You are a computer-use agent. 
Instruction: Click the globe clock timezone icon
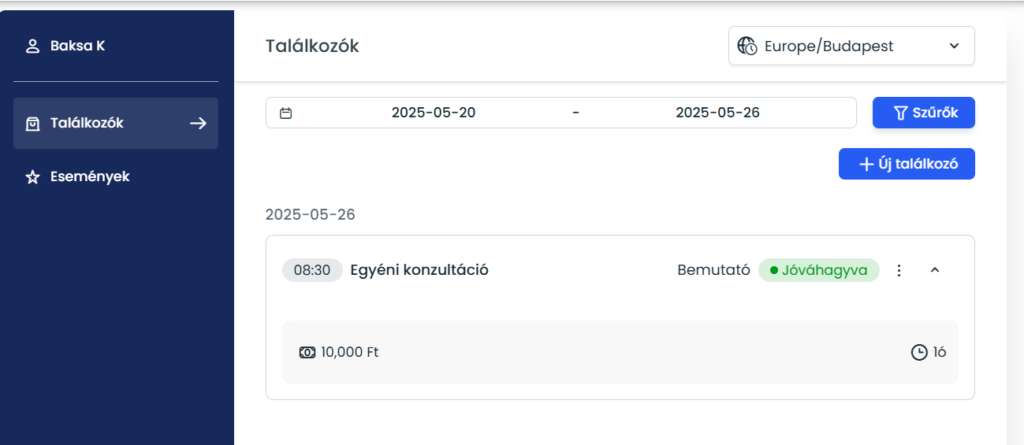pos(746,46)
